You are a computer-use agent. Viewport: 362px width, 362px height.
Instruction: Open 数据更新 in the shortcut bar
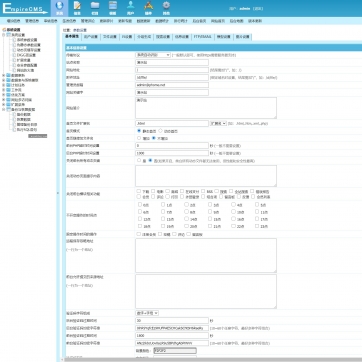143,21
